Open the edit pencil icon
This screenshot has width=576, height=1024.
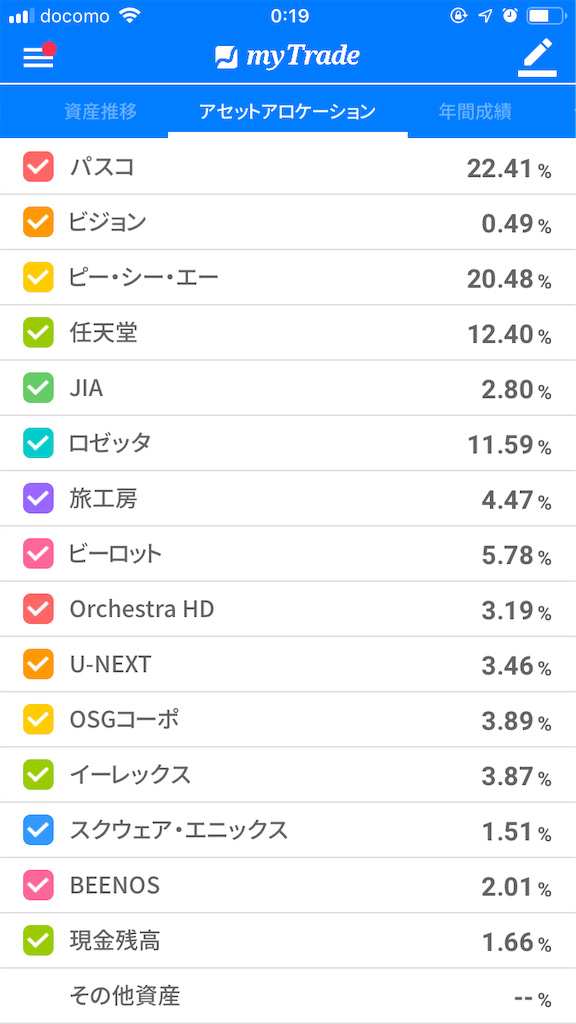click(x=537, y=57)
